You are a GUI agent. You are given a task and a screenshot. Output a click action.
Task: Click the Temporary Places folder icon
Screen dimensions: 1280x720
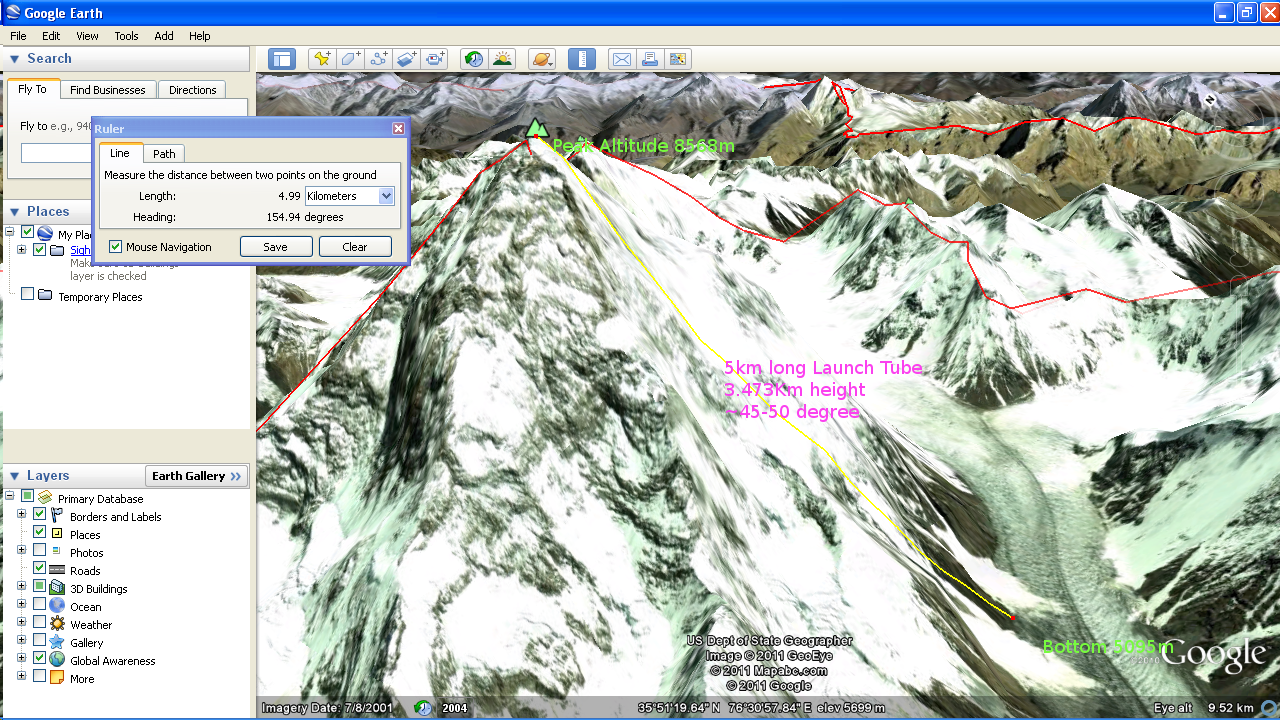point(45,295)
